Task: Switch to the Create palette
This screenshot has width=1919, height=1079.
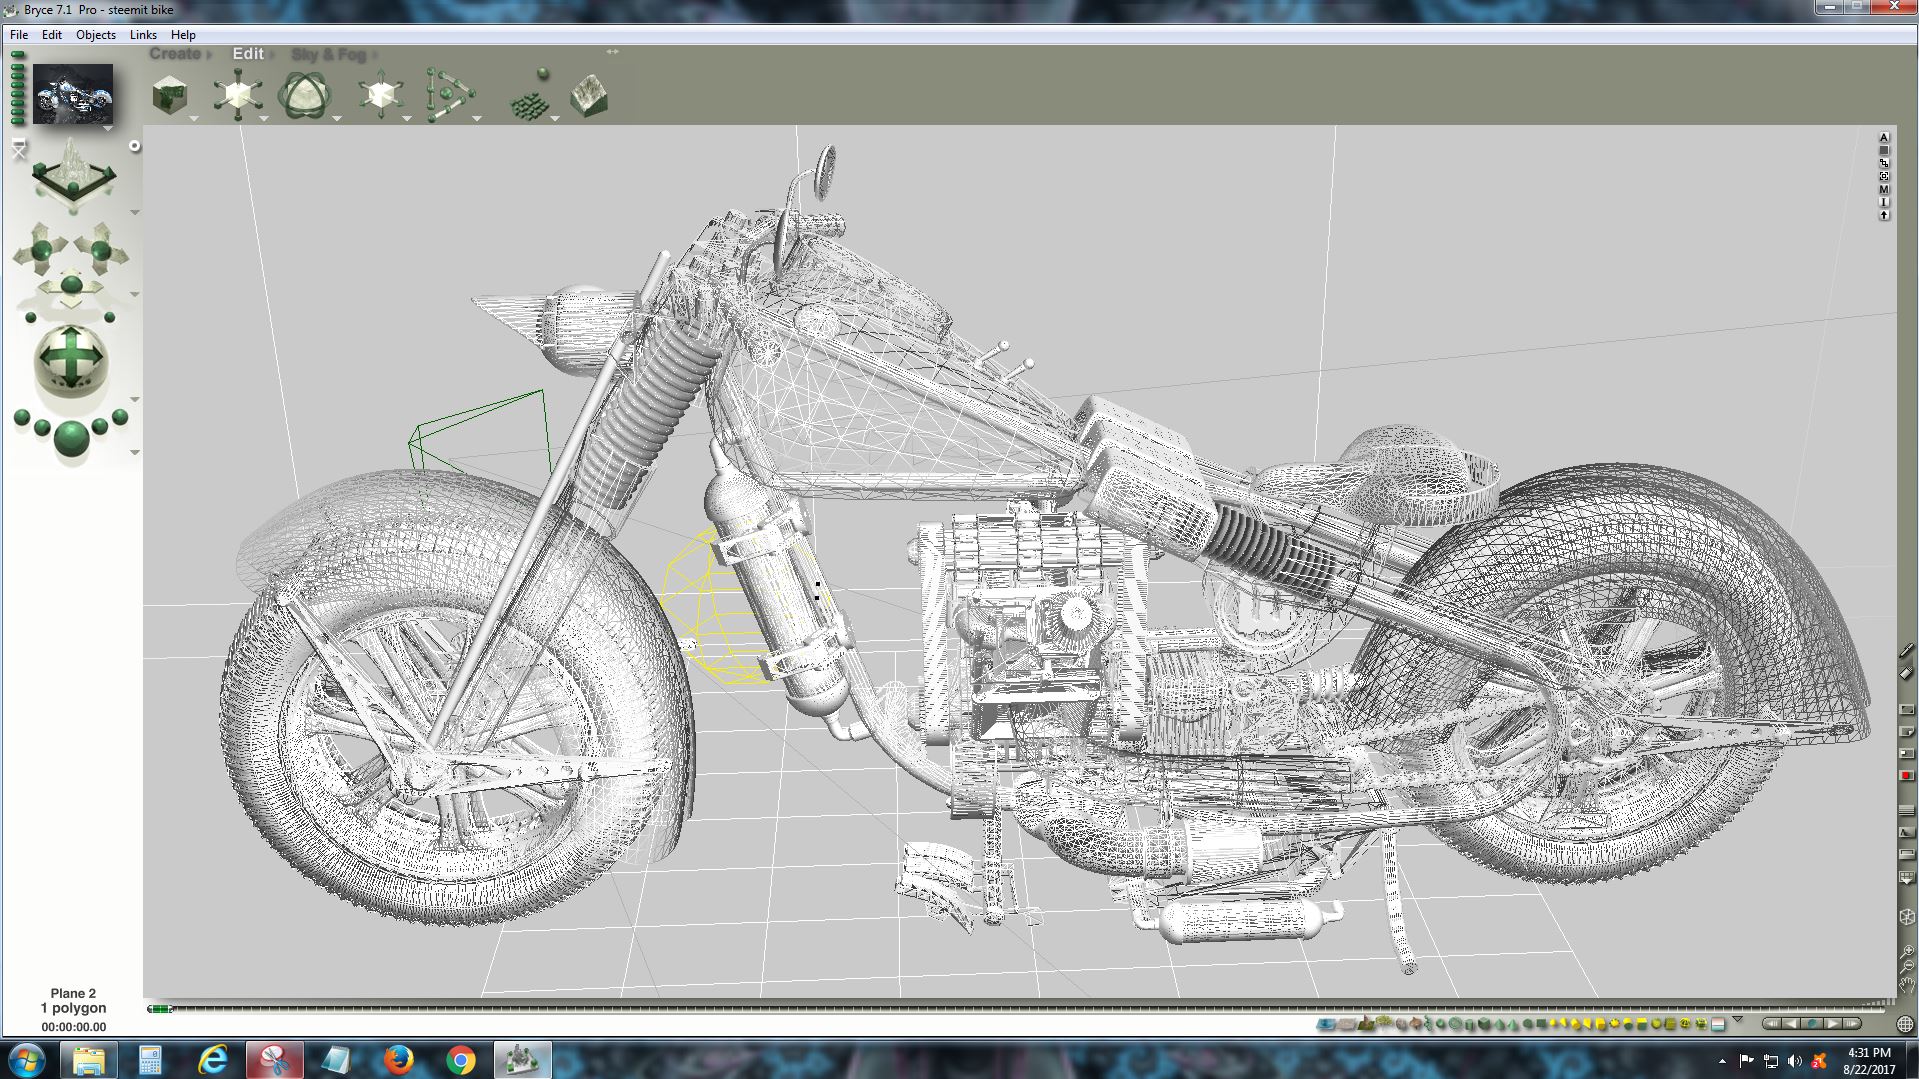Action: pos(175,54)
